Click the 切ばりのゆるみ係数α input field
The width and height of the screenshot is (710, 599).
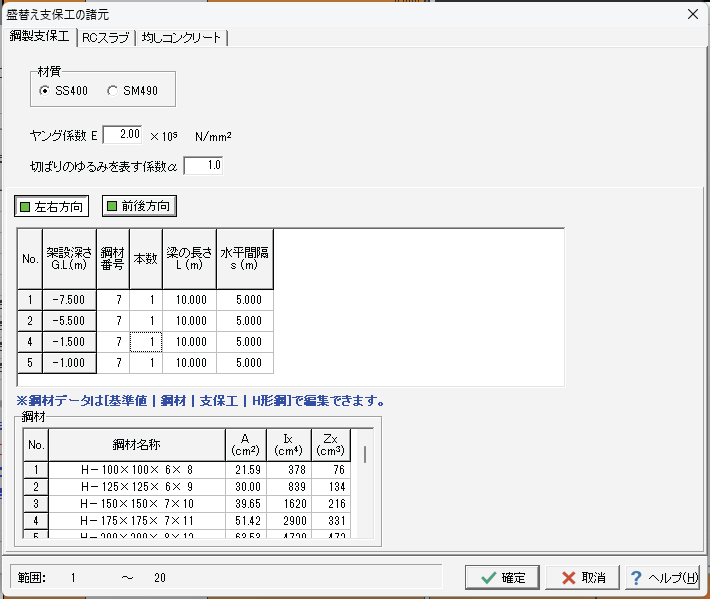click(x=203, y=165)
